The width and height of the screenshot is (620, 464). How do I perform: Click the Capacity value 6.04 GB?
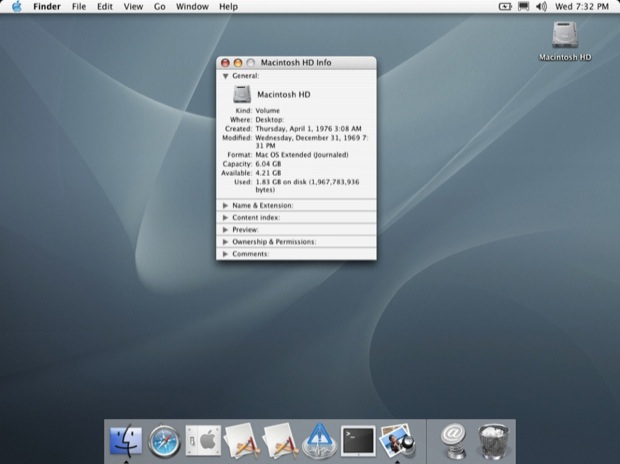pos(268,164)
